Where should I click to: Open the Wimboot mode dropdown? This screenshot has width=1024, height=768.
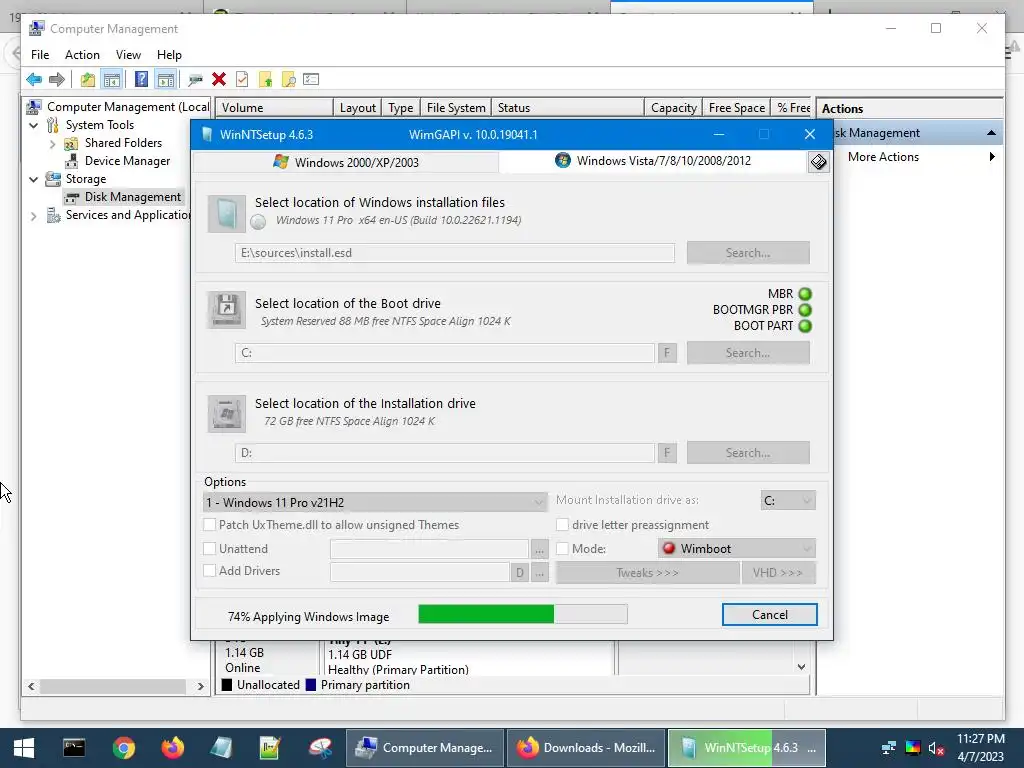pos(737,549)
